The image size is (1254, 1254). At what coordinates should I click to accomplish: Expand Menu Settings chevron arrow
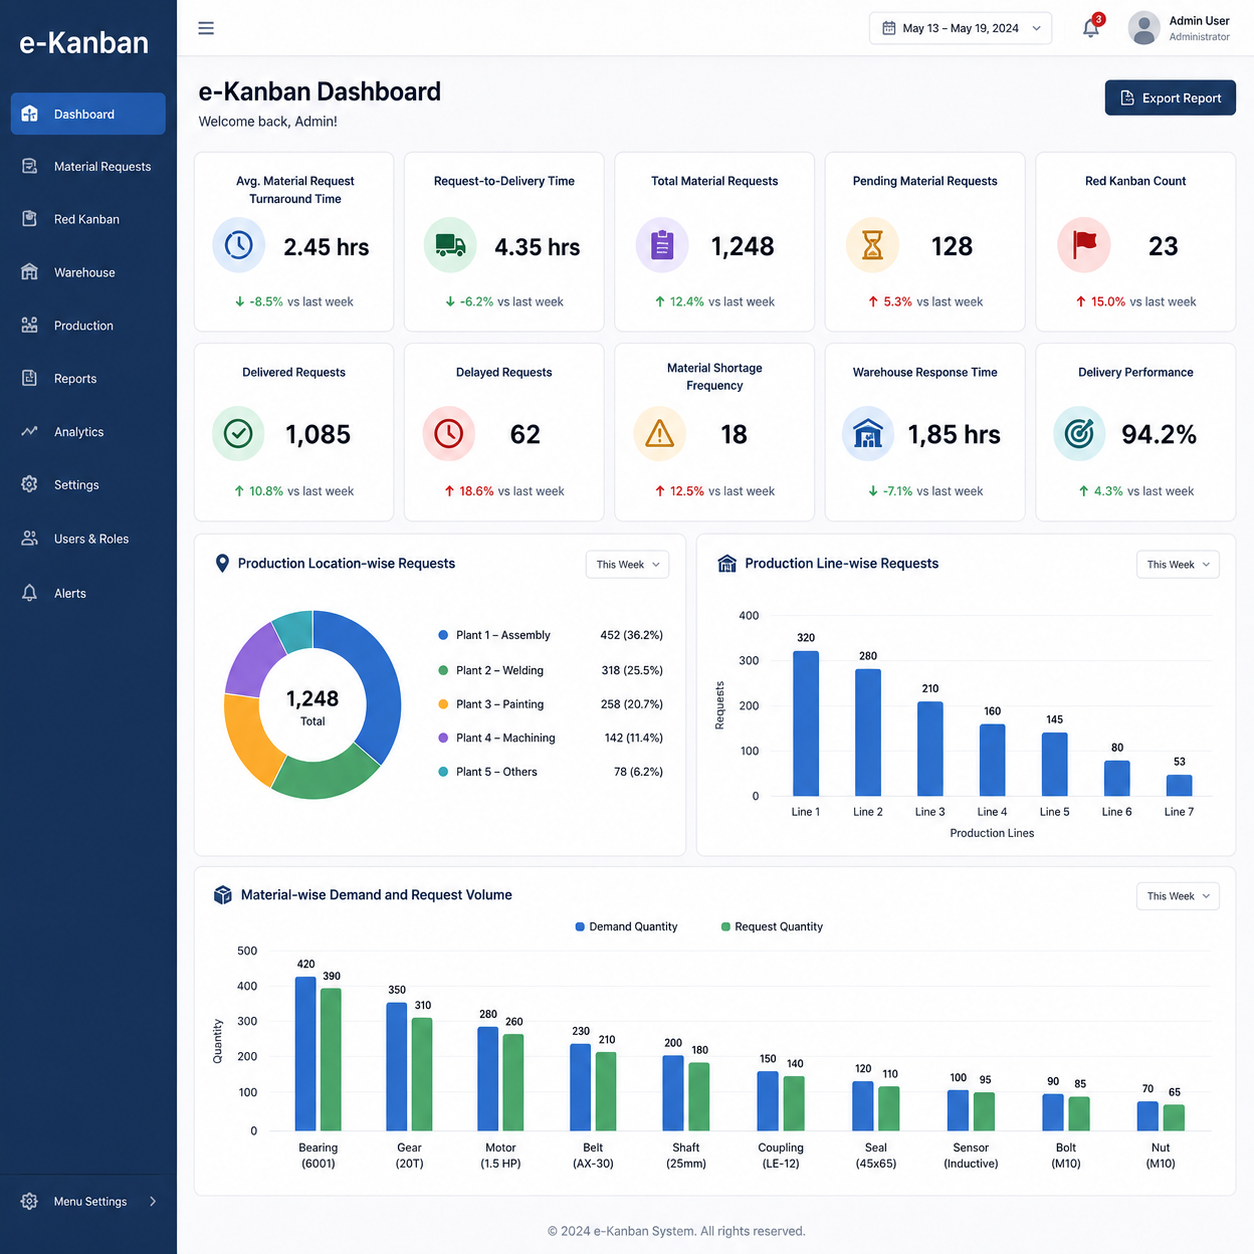(153, 1201)
